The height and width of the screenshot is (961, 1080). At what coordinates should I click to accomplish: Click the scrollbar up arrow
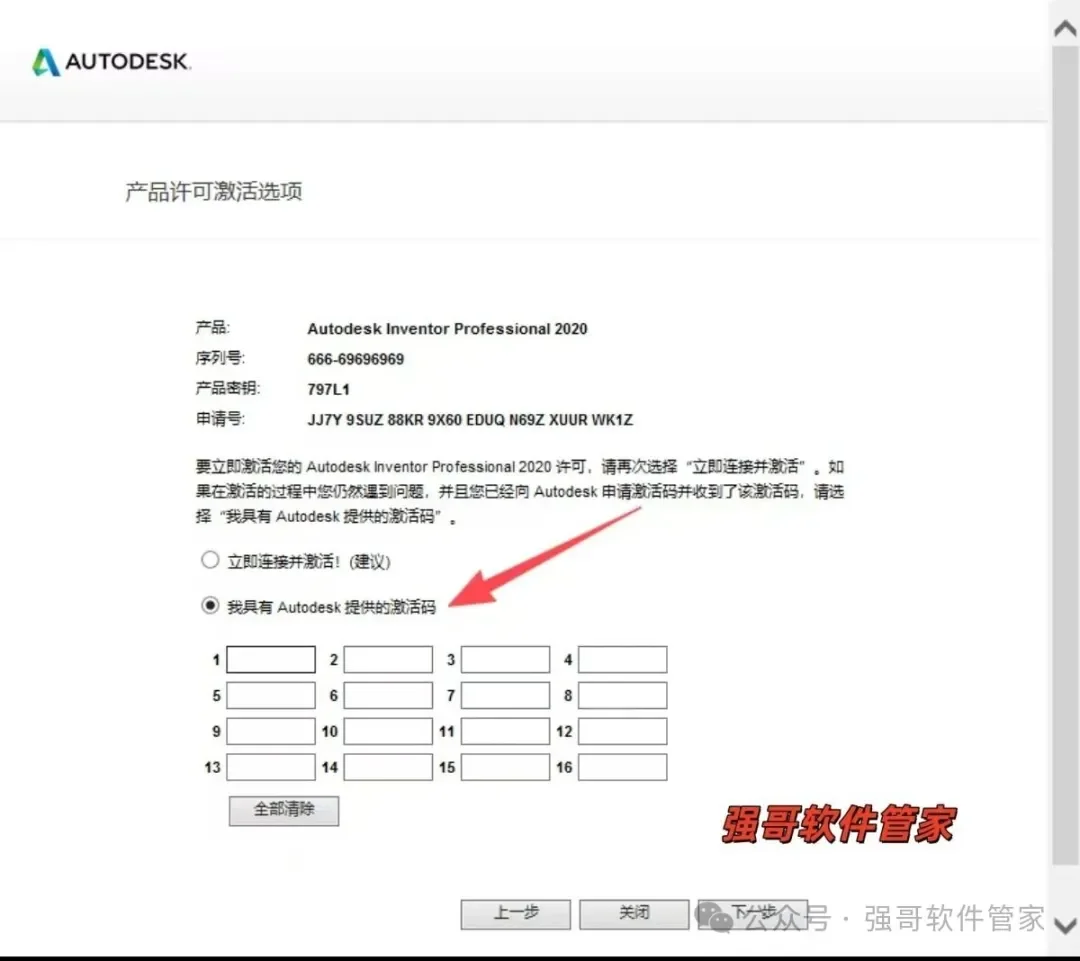[x=1066, y=28]
